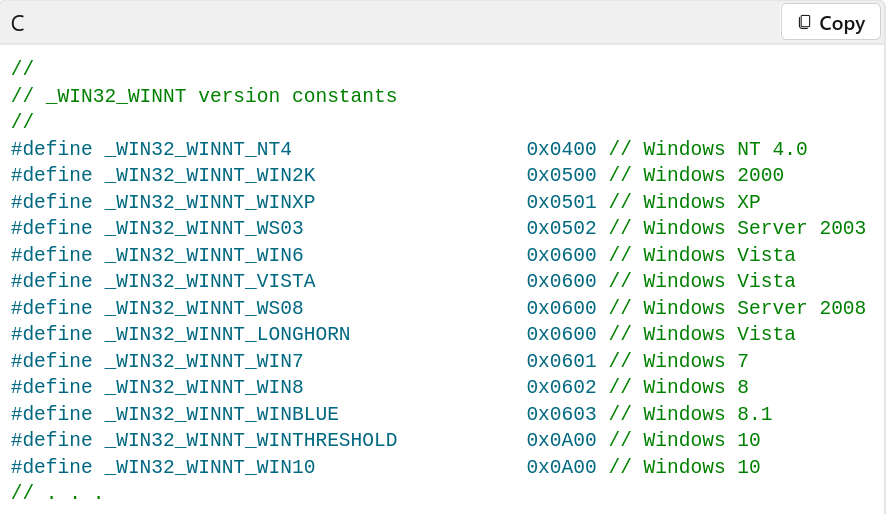Click the _WIN32_WINNT_WIN6 identifier
The height and width of the screenshot is (514, 886).
point(204,255)
